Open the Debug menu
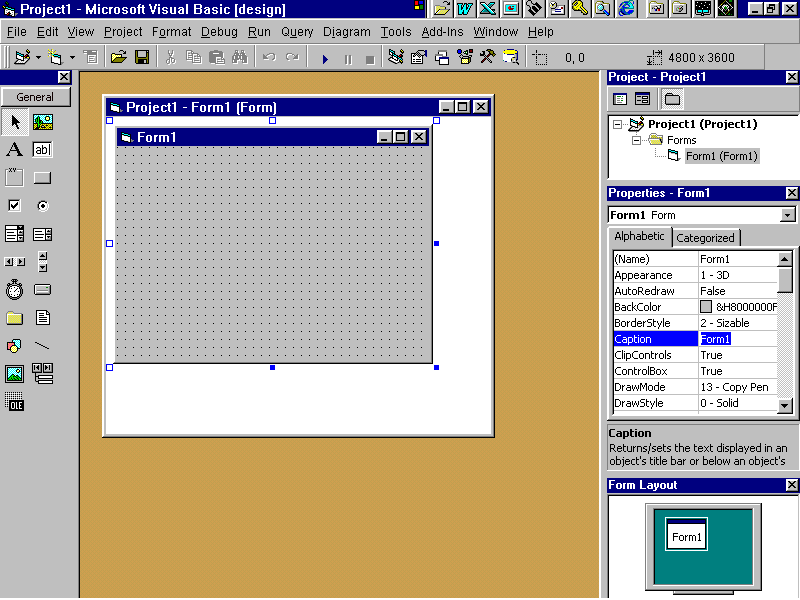This screenshot has height=600, width=800. tap(219, 32)
